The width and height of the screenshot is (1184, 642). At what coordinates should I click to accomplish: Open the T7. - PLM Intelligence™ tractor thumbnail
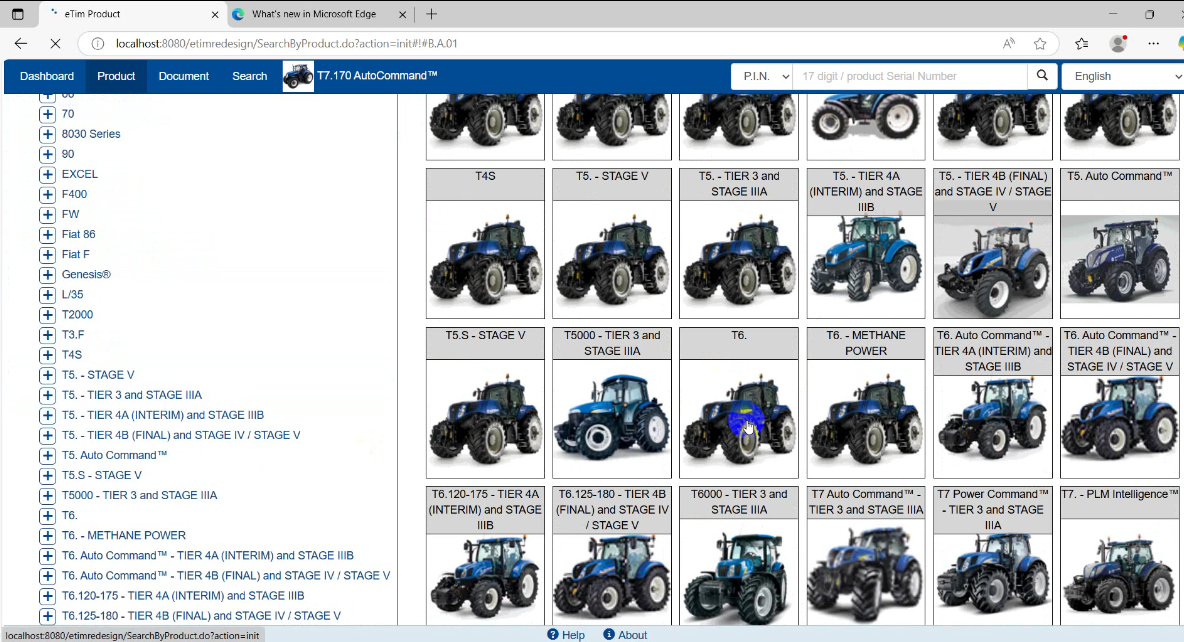pos(1120,572)
